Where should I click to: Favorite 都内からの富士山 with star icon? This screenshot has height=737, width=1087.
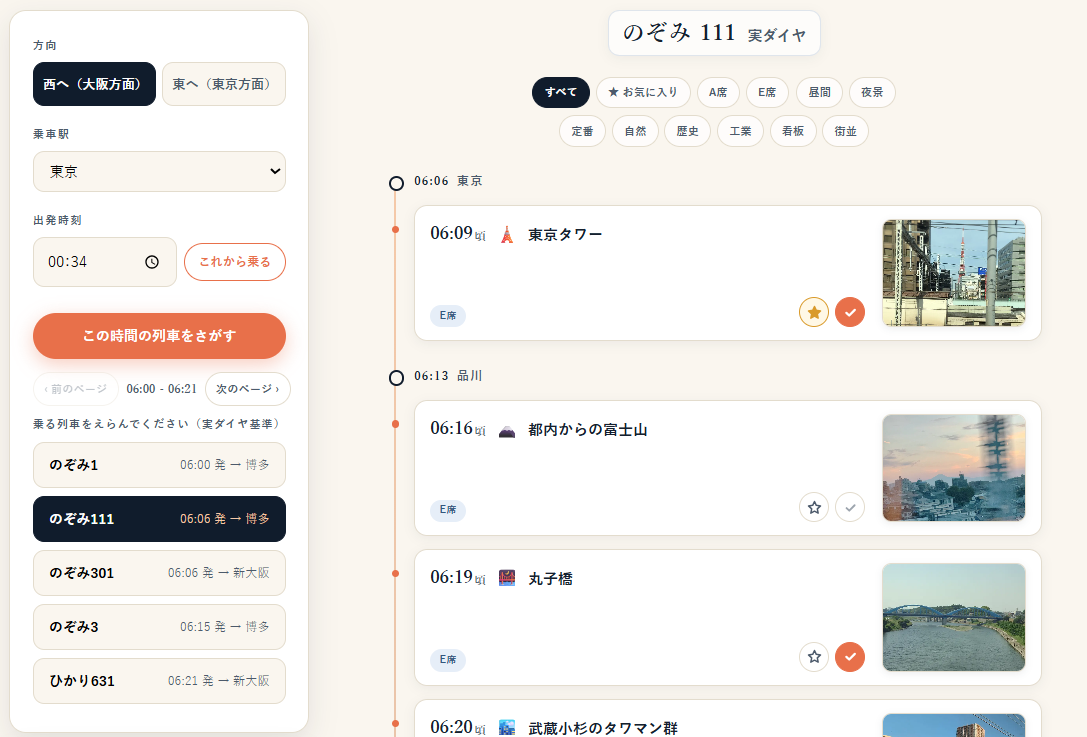click(x=814, y=508)
